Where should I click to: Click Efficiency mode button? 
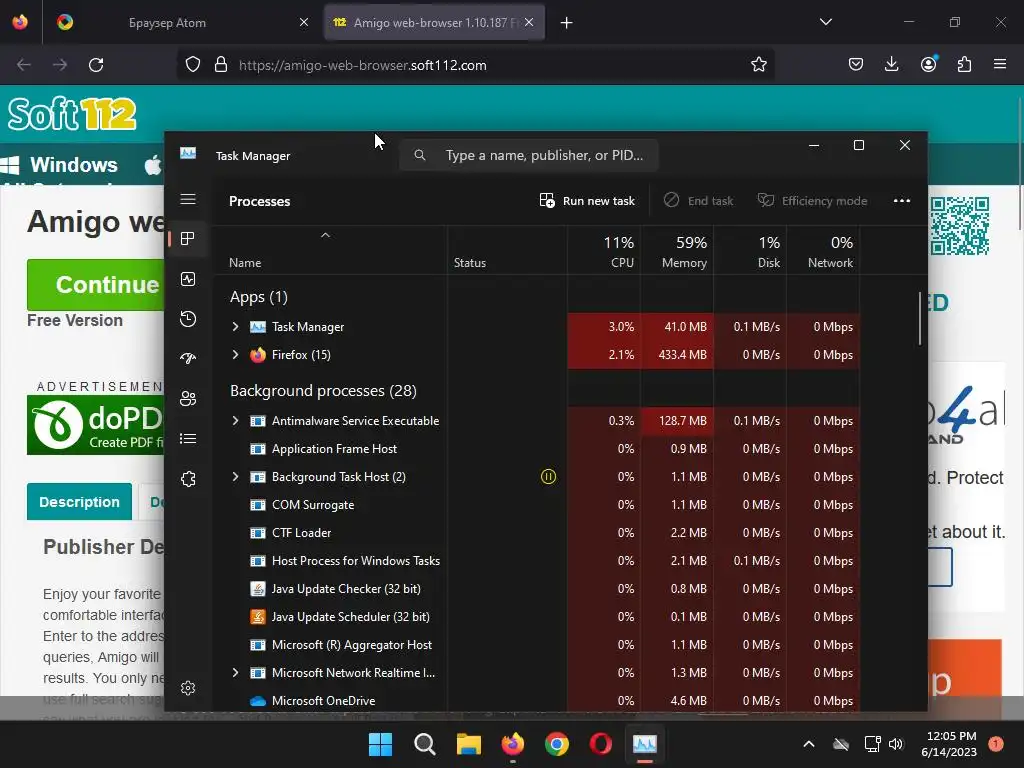(x=812, y=200)
